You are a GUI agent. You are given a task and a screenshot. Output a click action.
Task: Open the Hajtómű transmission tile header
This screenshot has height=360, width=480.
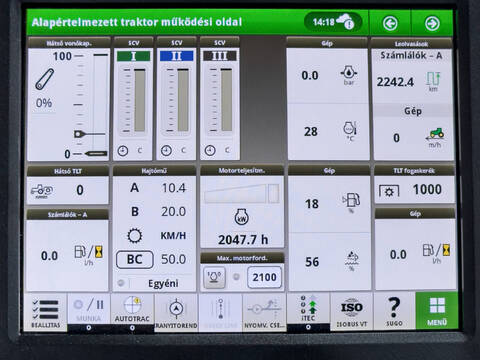tap(154, 171)
